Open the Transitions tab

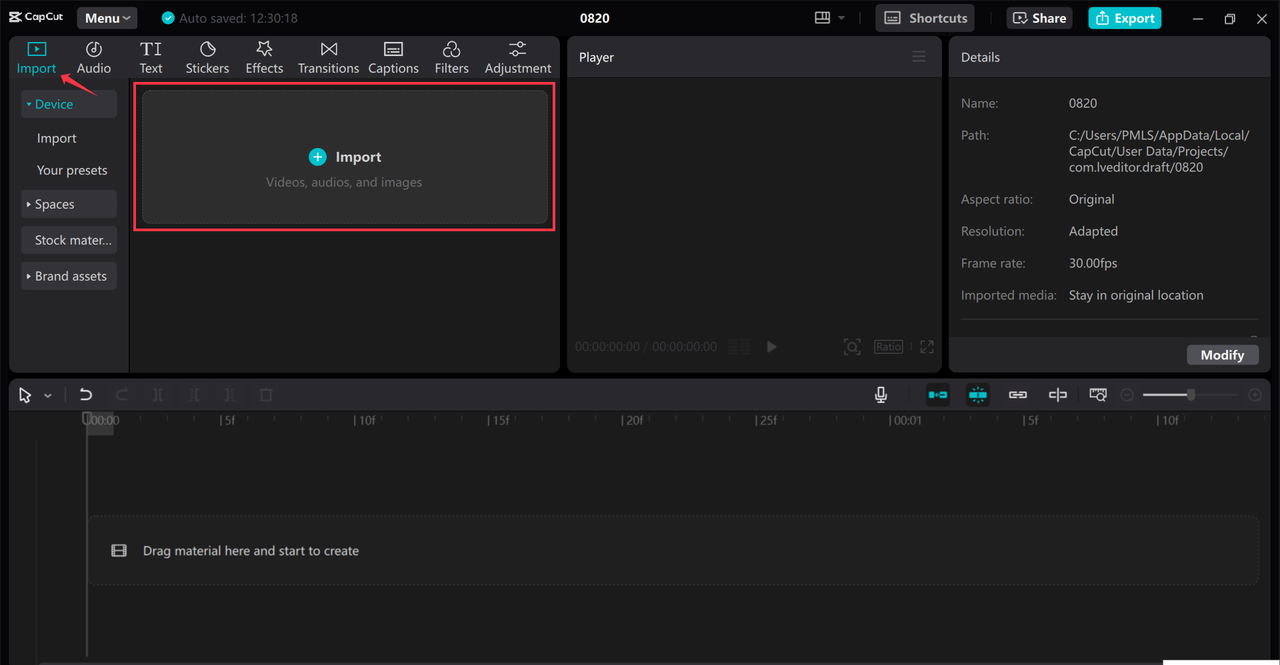tap(328, 58)
